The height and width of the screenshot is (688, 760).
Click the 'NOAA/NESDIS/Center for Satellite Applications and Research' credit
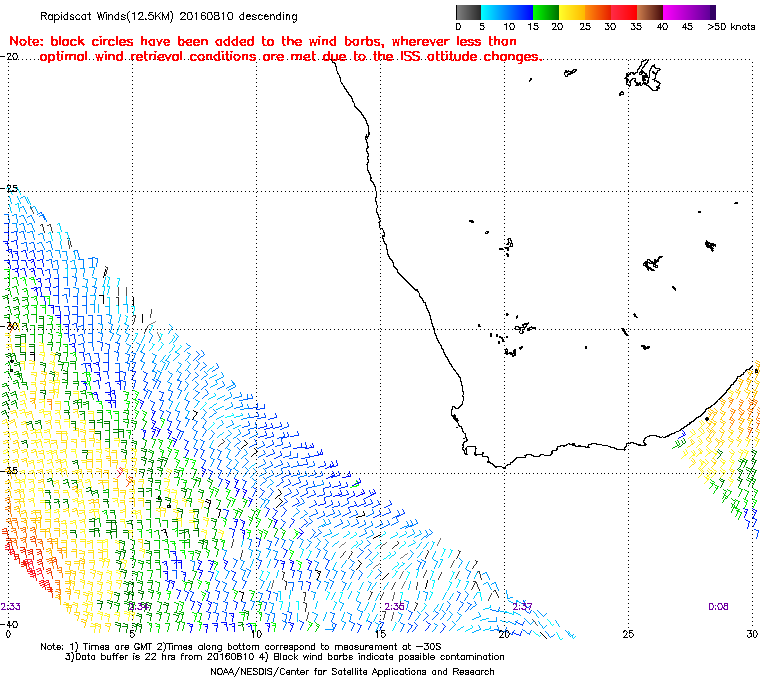coord(352,672)
